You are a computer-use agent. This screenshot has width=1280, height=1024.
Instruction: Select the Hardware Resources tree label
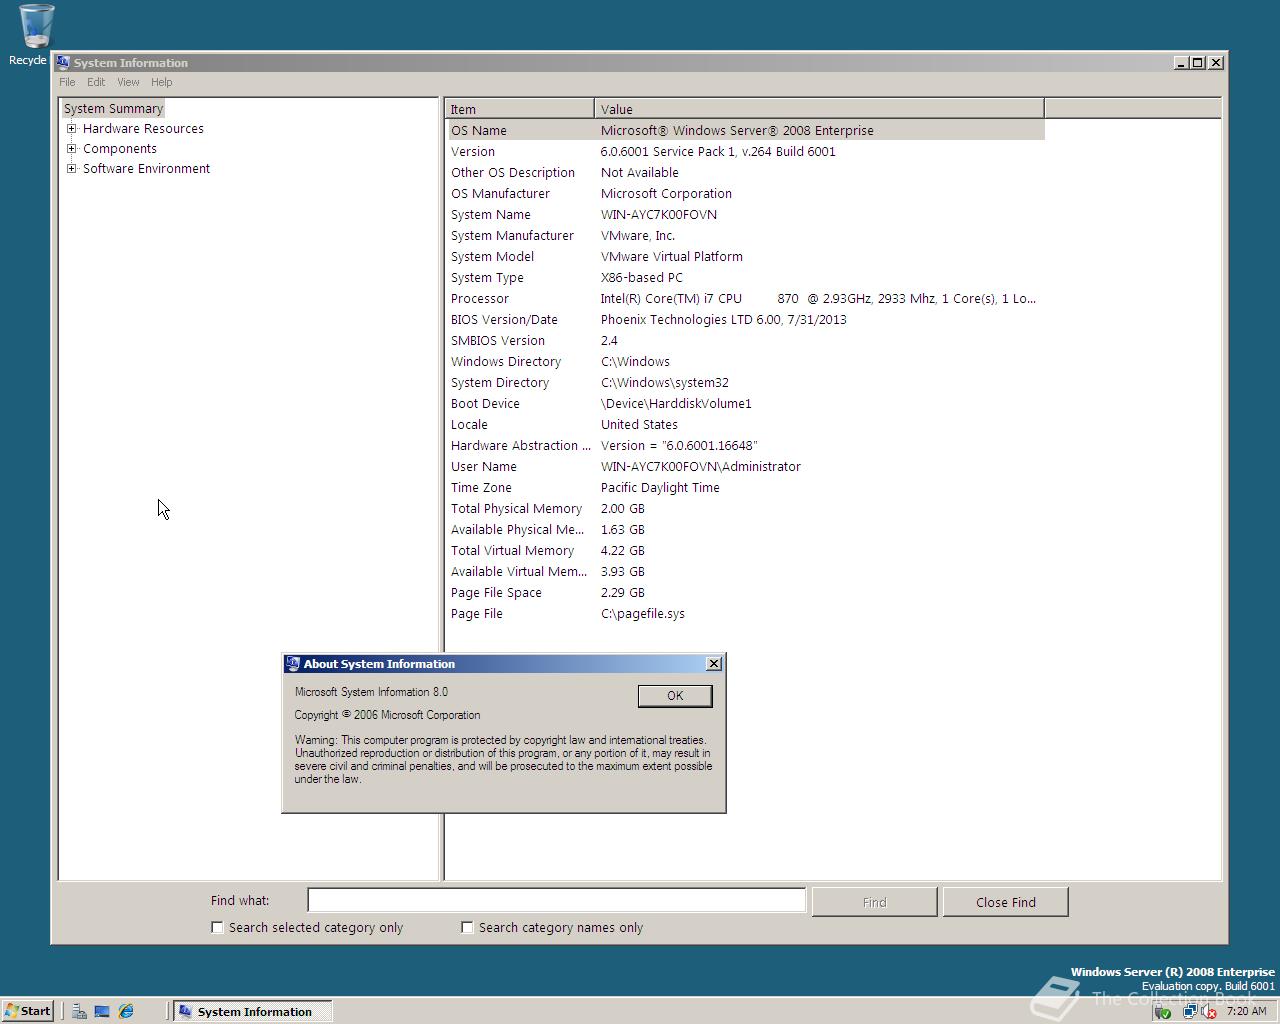[x=143, y=128]
